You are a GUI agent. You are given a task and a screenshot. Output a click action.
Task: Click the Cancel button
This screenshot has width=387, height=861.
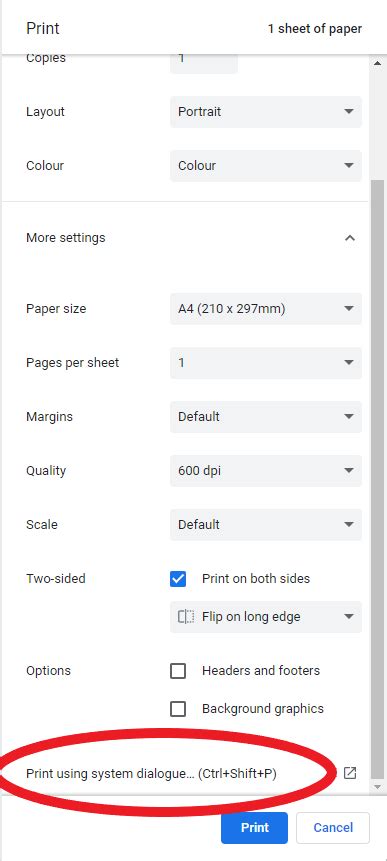point(333,828)
